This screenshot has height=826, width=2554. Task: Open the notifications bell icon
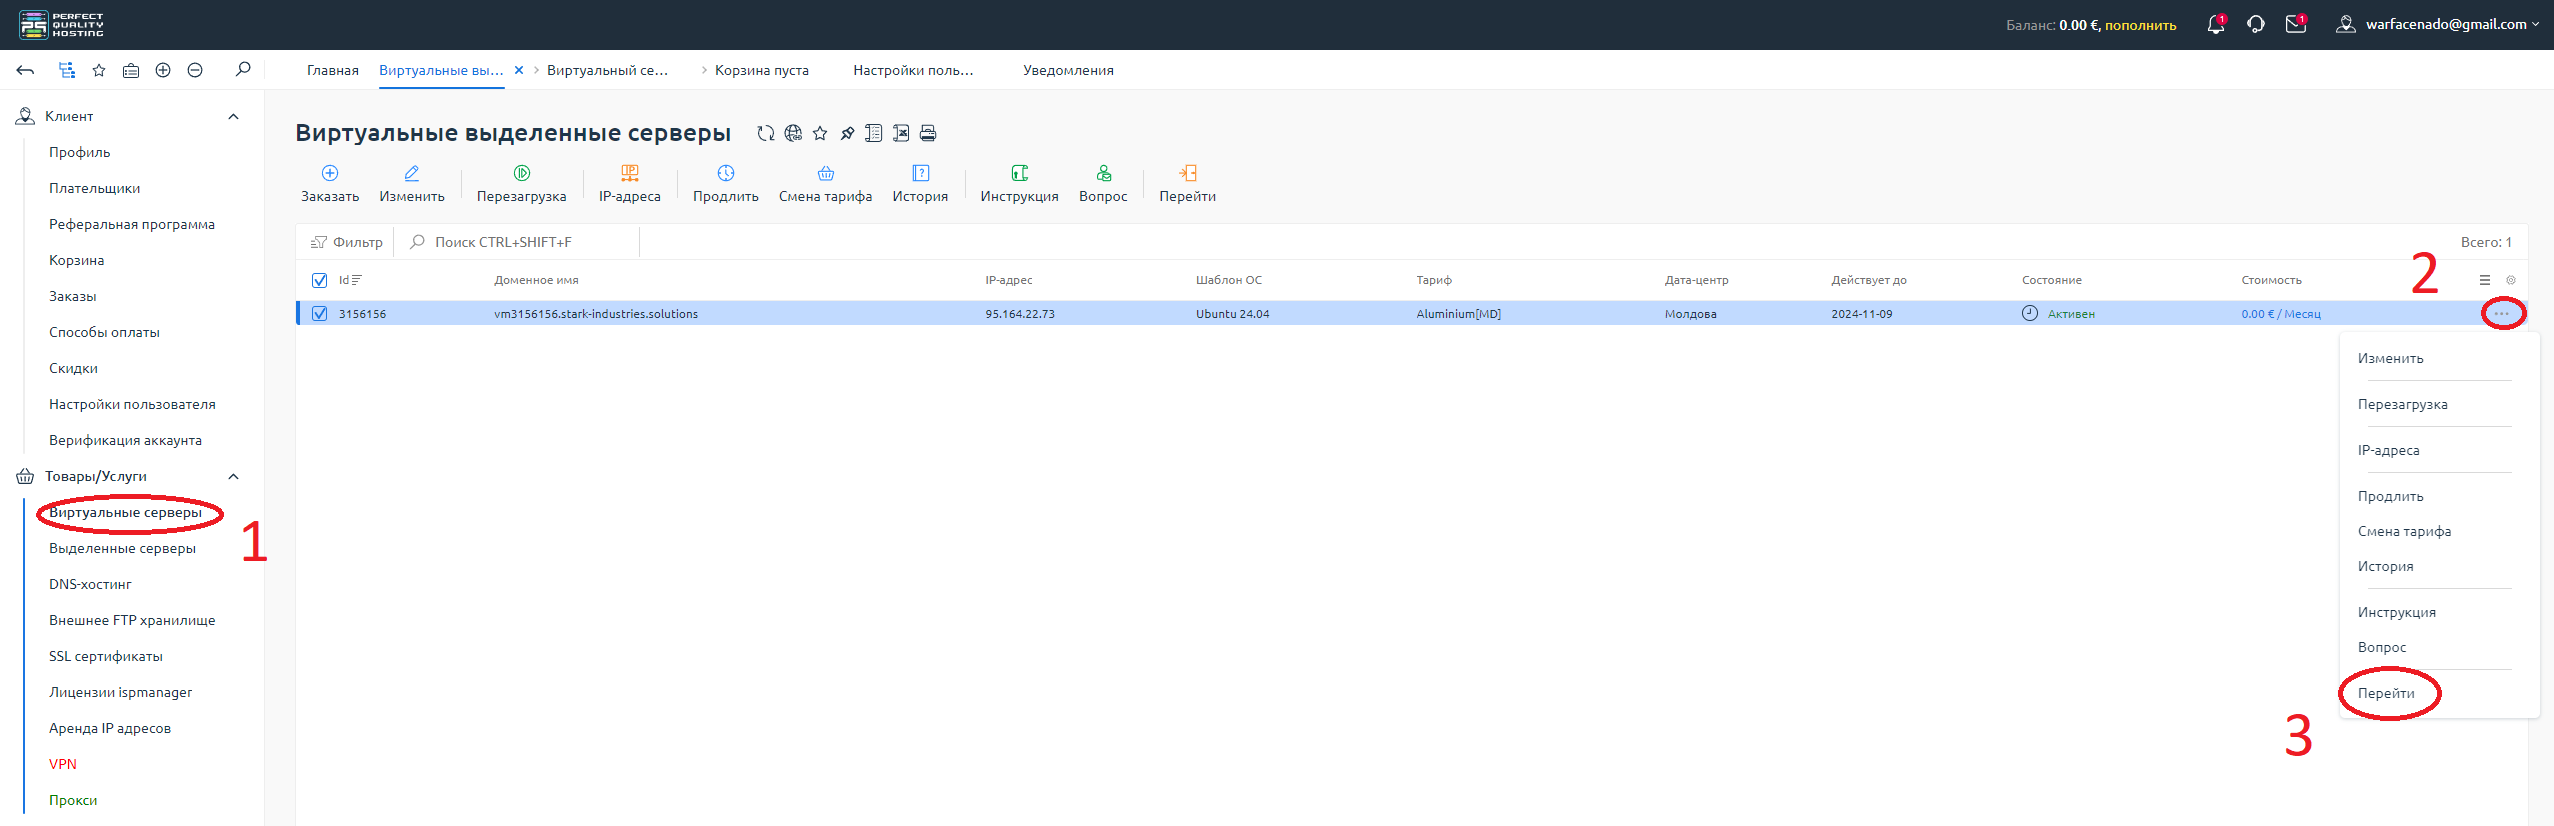(x=2216, y=24)
